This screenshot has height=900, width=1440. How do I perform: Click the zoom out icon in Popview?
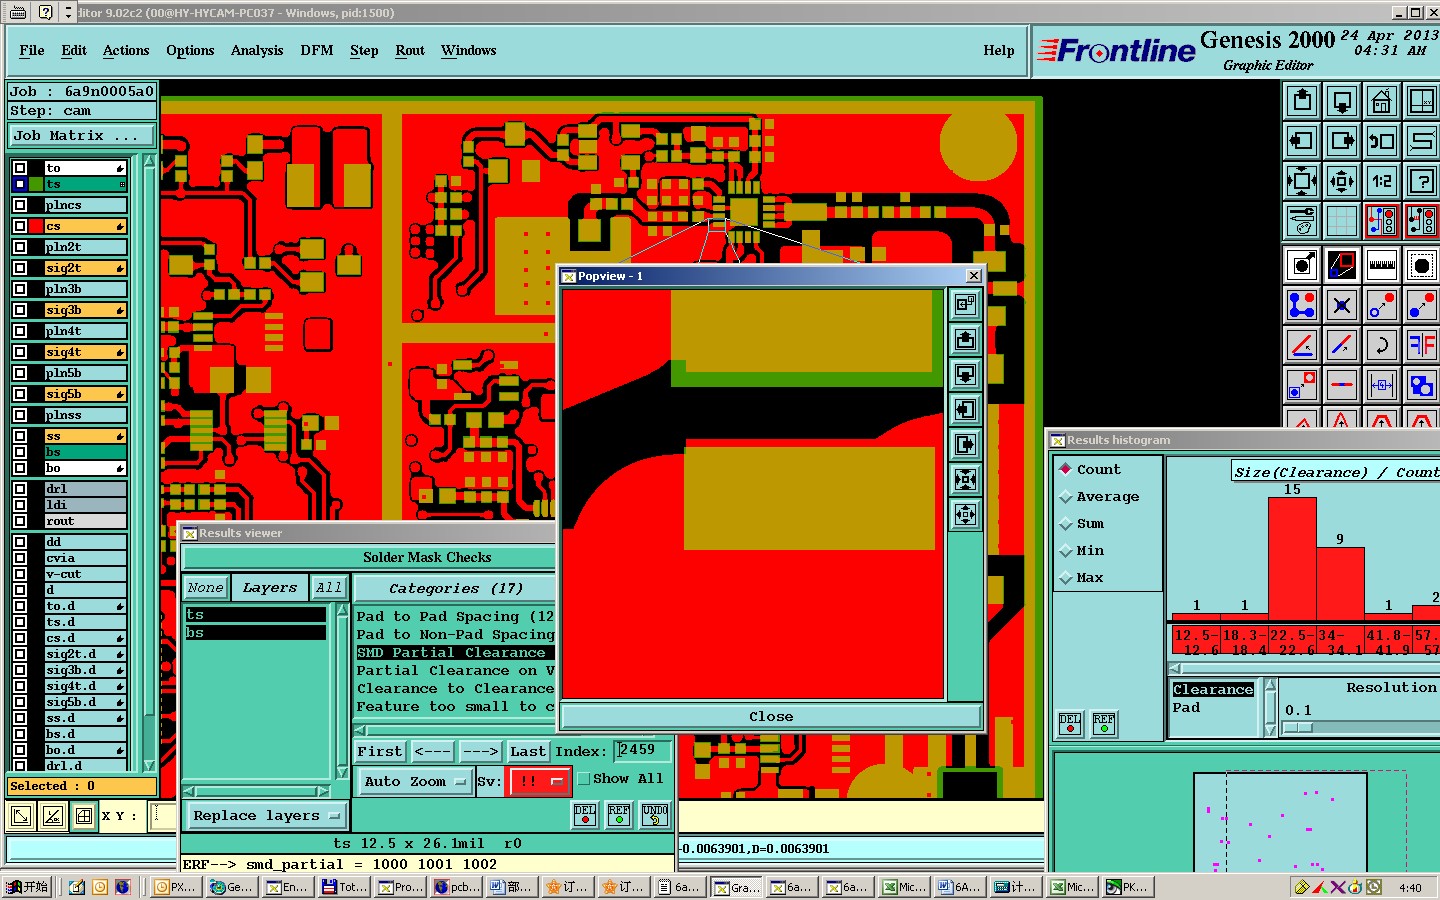click(x=965, y=515)
